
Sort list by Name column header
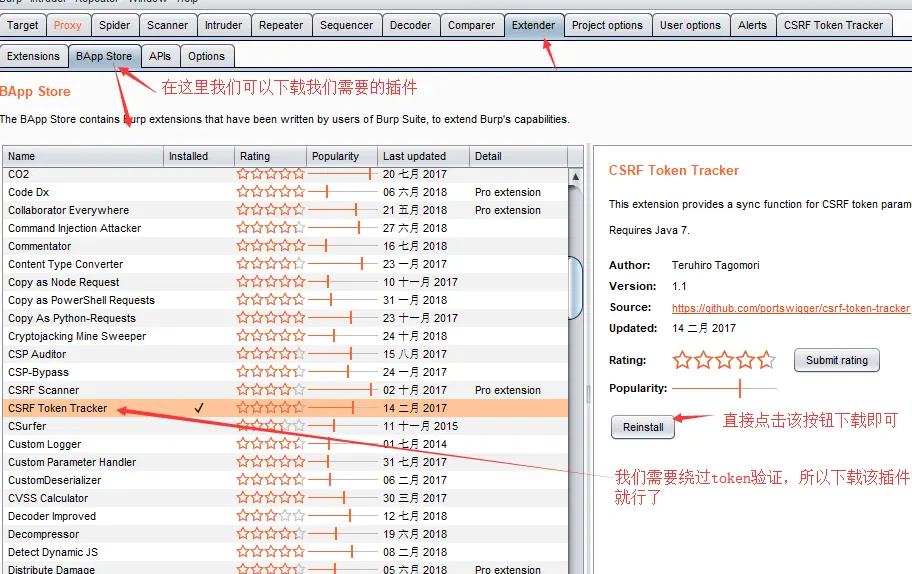(x=83, y=156)
